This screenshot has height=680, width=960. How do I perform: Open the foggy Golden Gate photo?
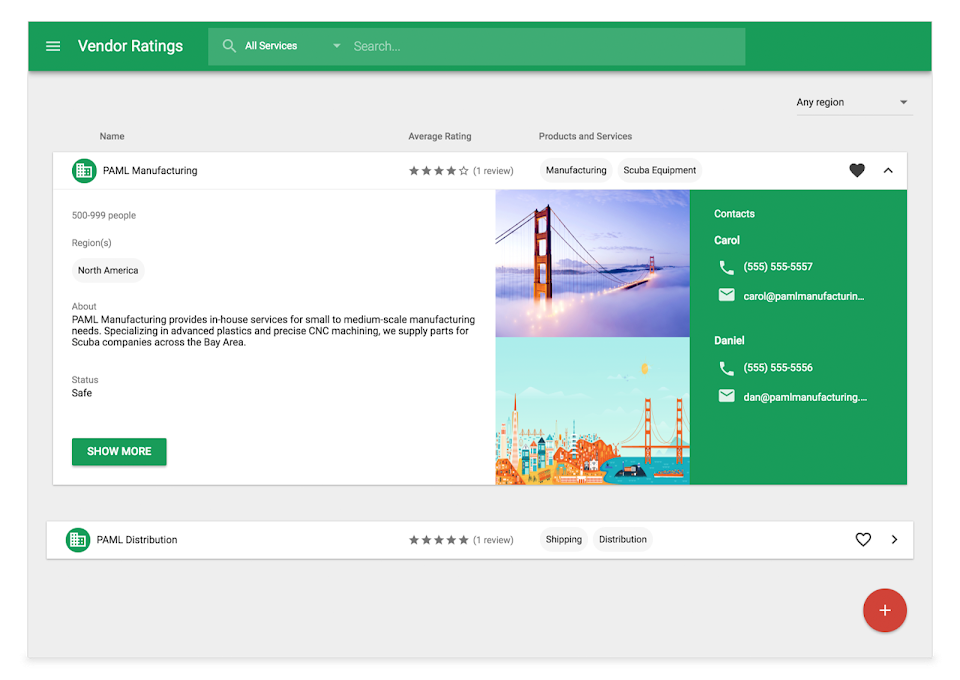(x=593, y=263)
